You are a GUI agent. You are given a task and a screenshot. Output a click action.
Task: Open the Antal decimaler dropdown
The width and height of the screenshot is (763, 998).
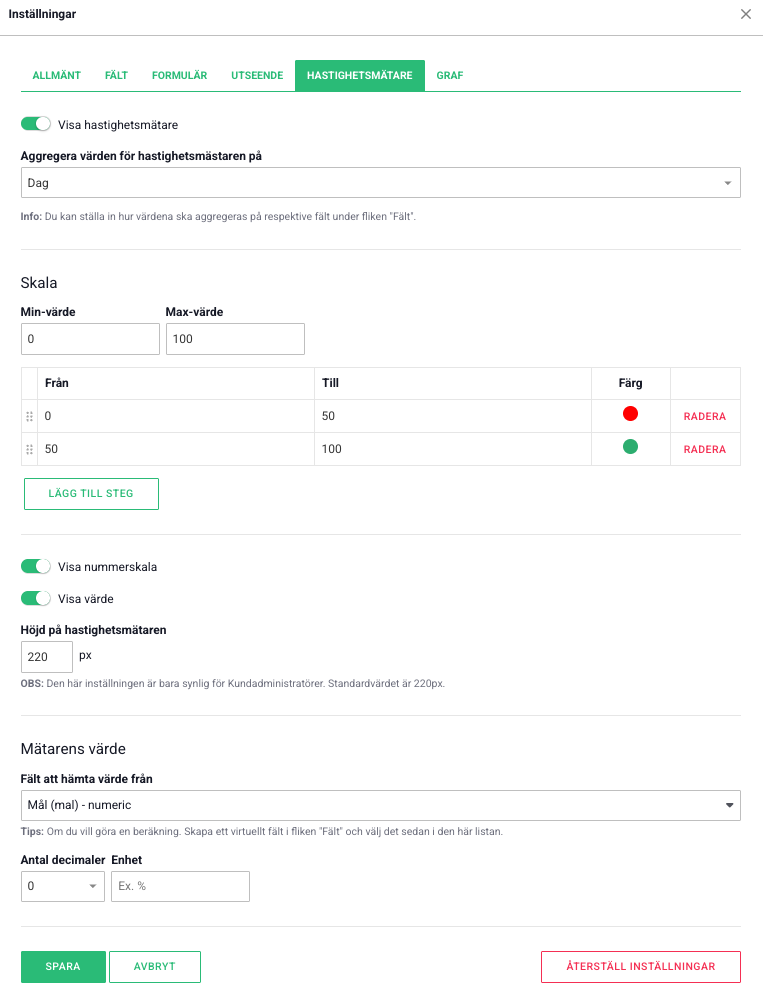pos(62,886)
